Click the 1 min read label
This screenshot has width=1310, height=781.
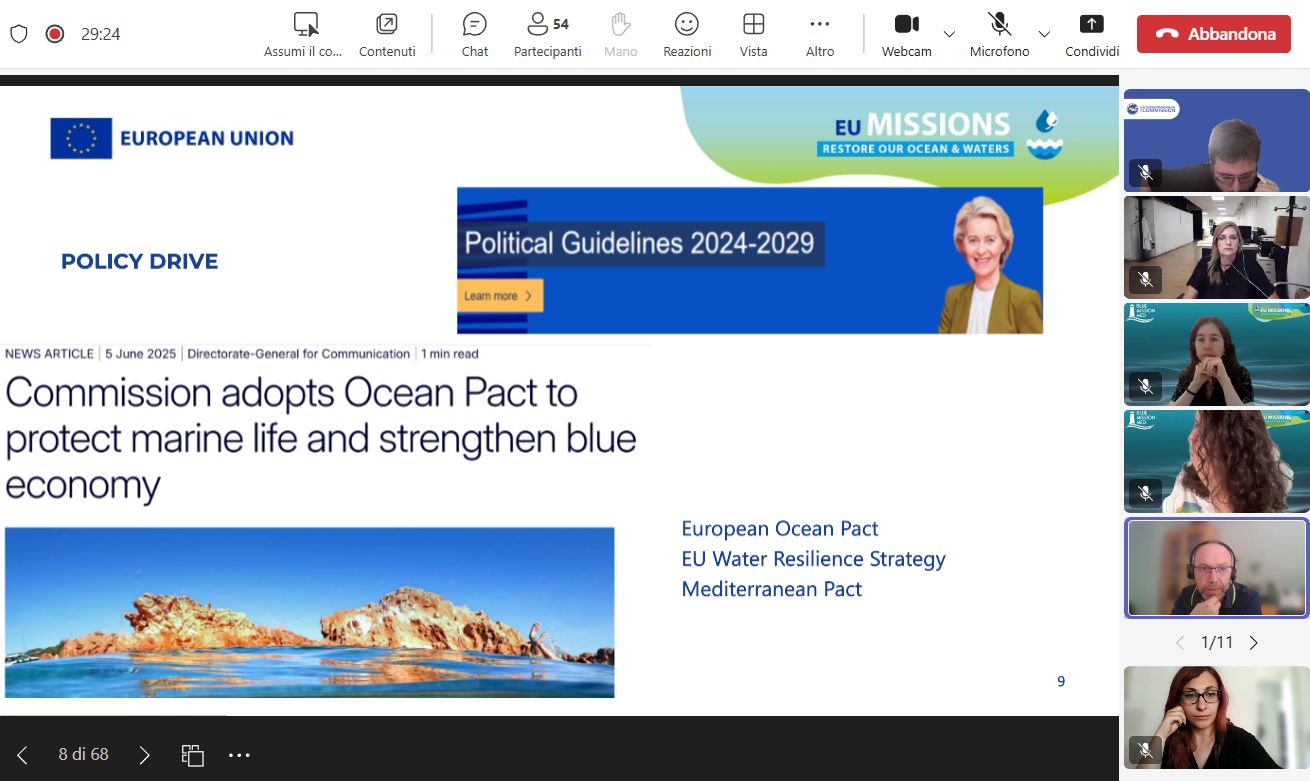coord(450,354)
